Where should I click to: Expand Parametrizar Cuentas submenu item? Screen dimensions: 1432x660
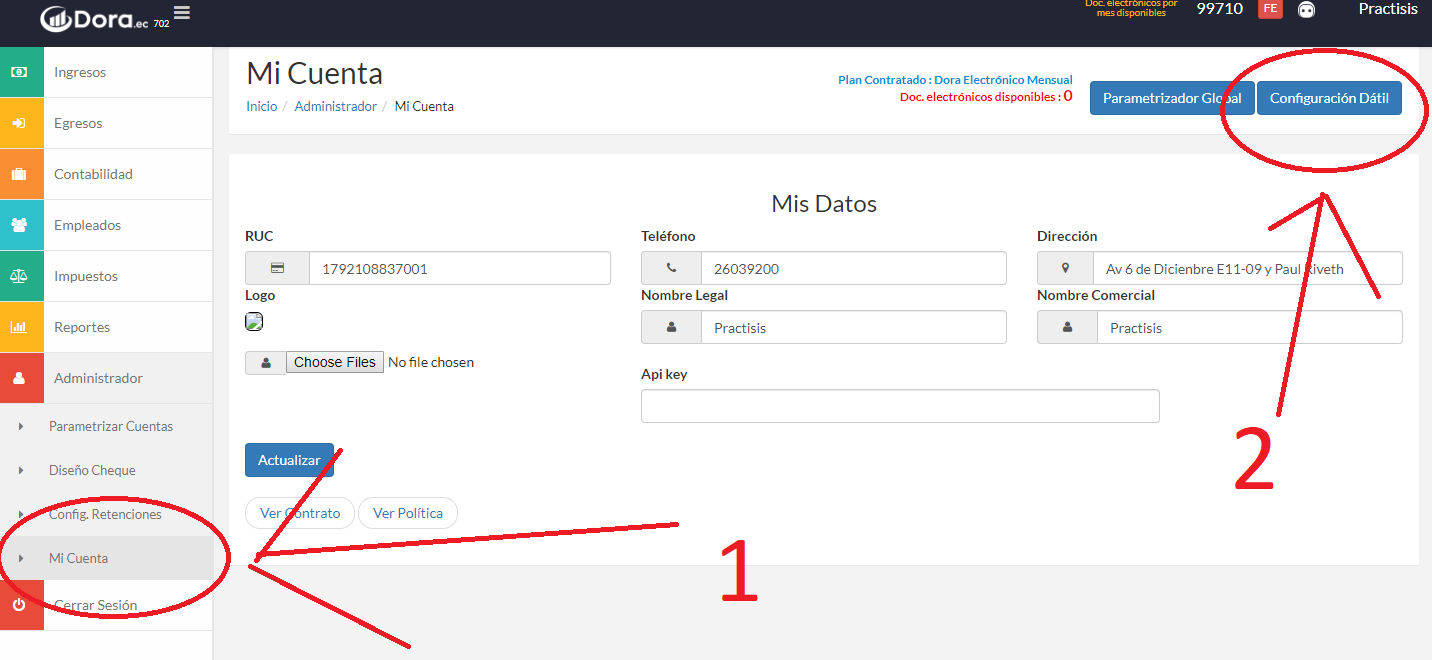pyautogui.click(x=110, y=426)
